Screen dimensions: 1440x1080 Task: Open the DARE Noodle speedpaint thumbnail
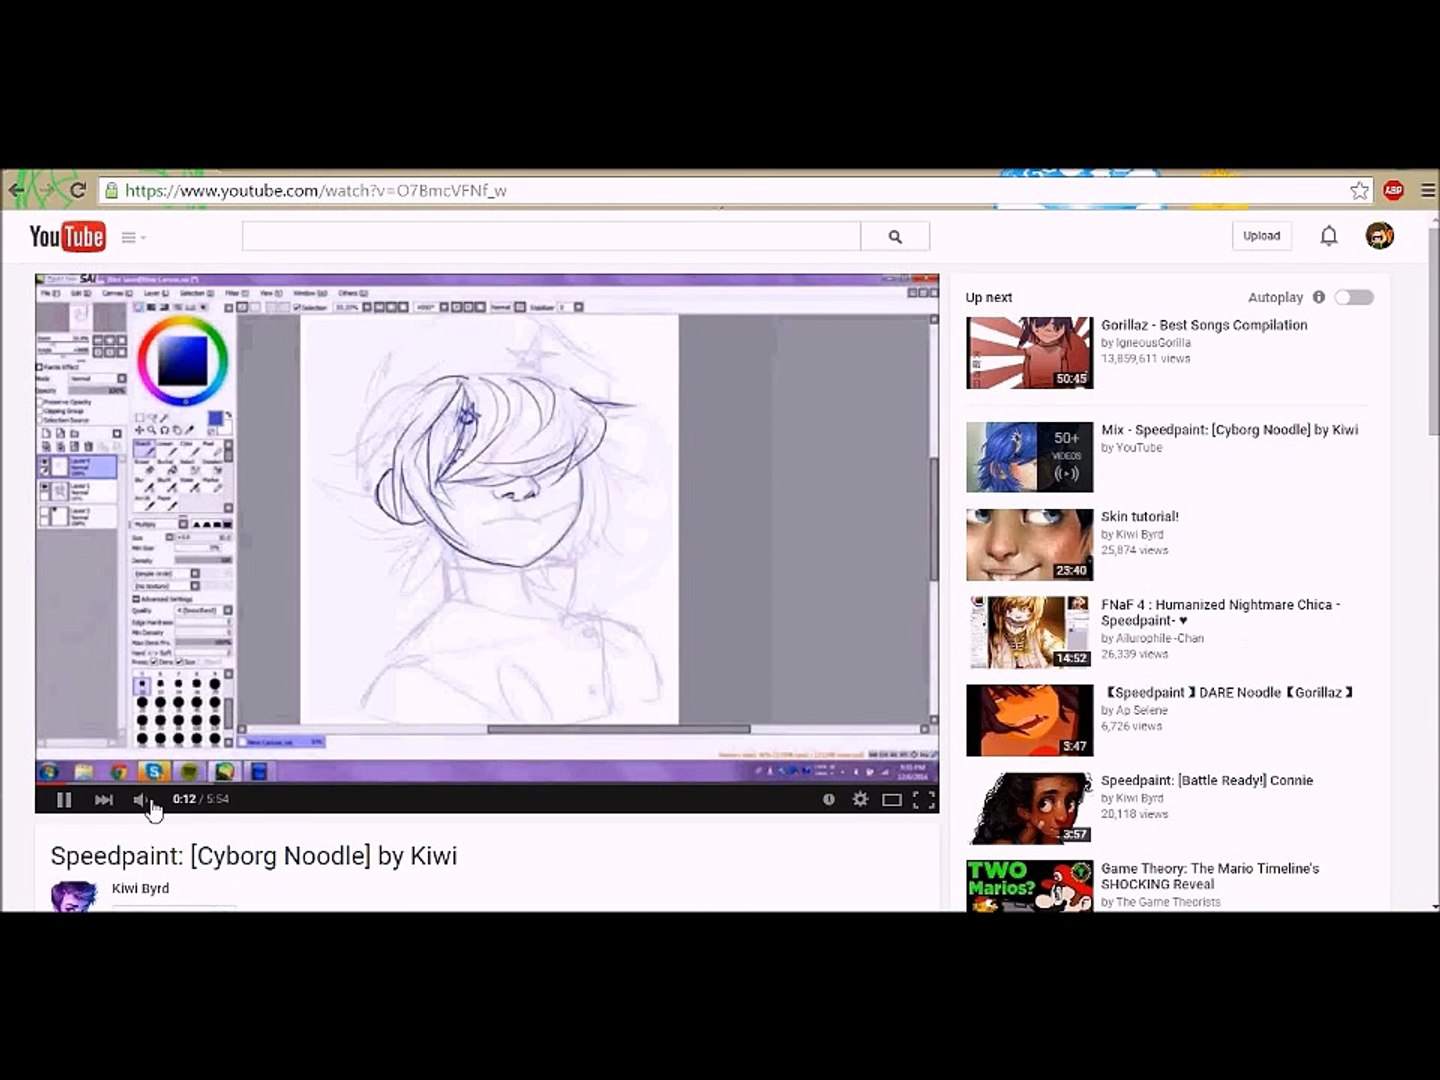(x=1029, y=721)
